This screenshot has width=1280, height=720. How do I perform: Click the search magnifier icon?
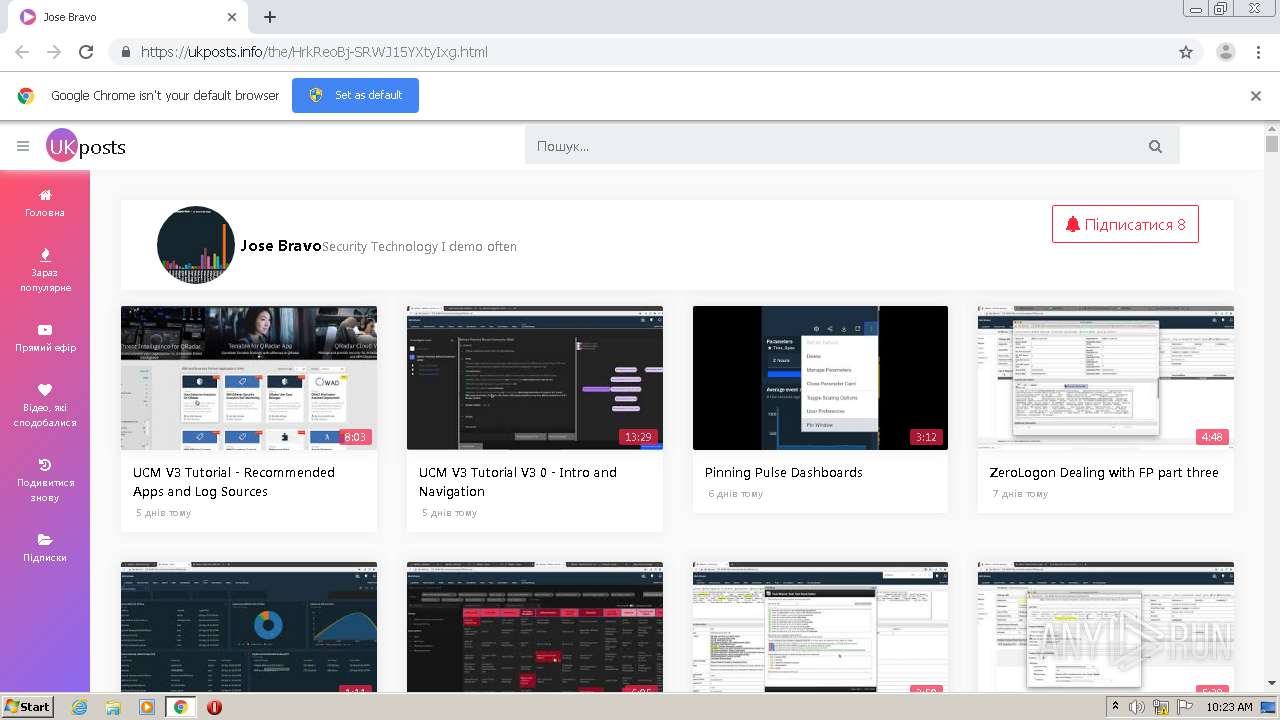click(x=1155, y=146)
